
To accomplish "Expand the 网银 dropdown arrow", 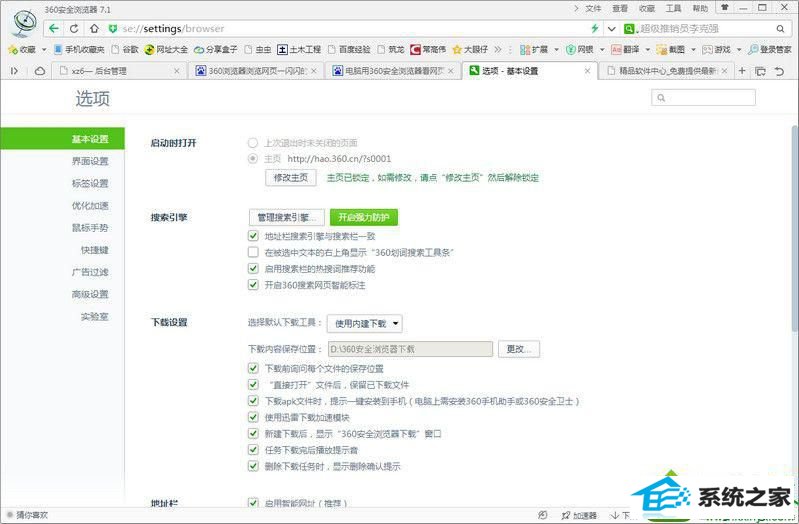I will click(602, 49).
